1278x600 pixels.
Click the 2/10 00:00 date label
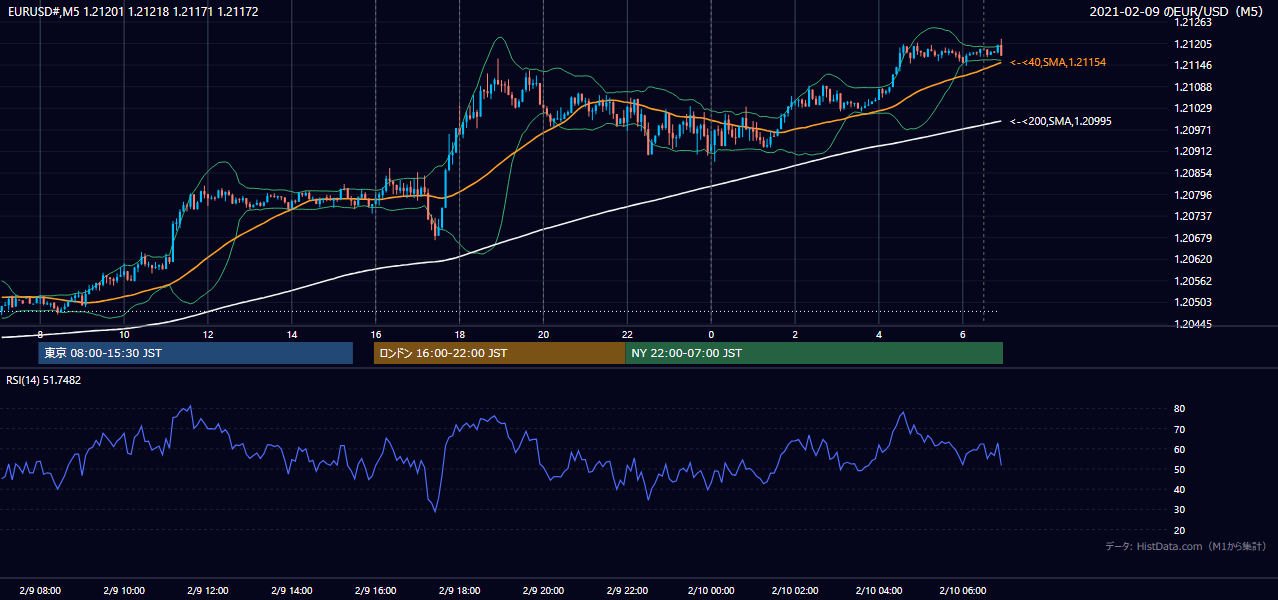(x=711, y=591)
